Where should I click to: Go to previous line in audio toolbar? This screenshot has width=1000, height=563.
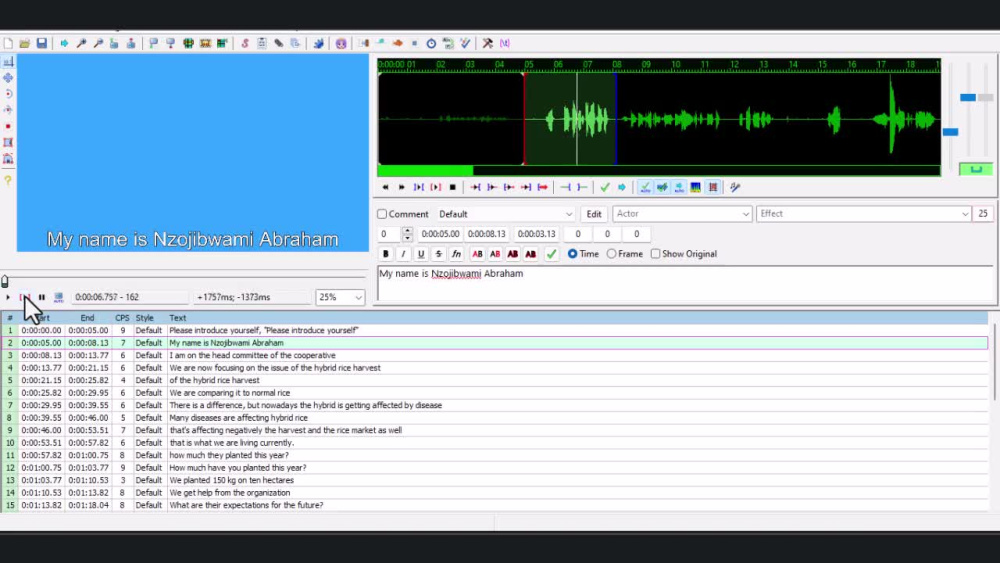pyautogui.click(x=385, y=187)
